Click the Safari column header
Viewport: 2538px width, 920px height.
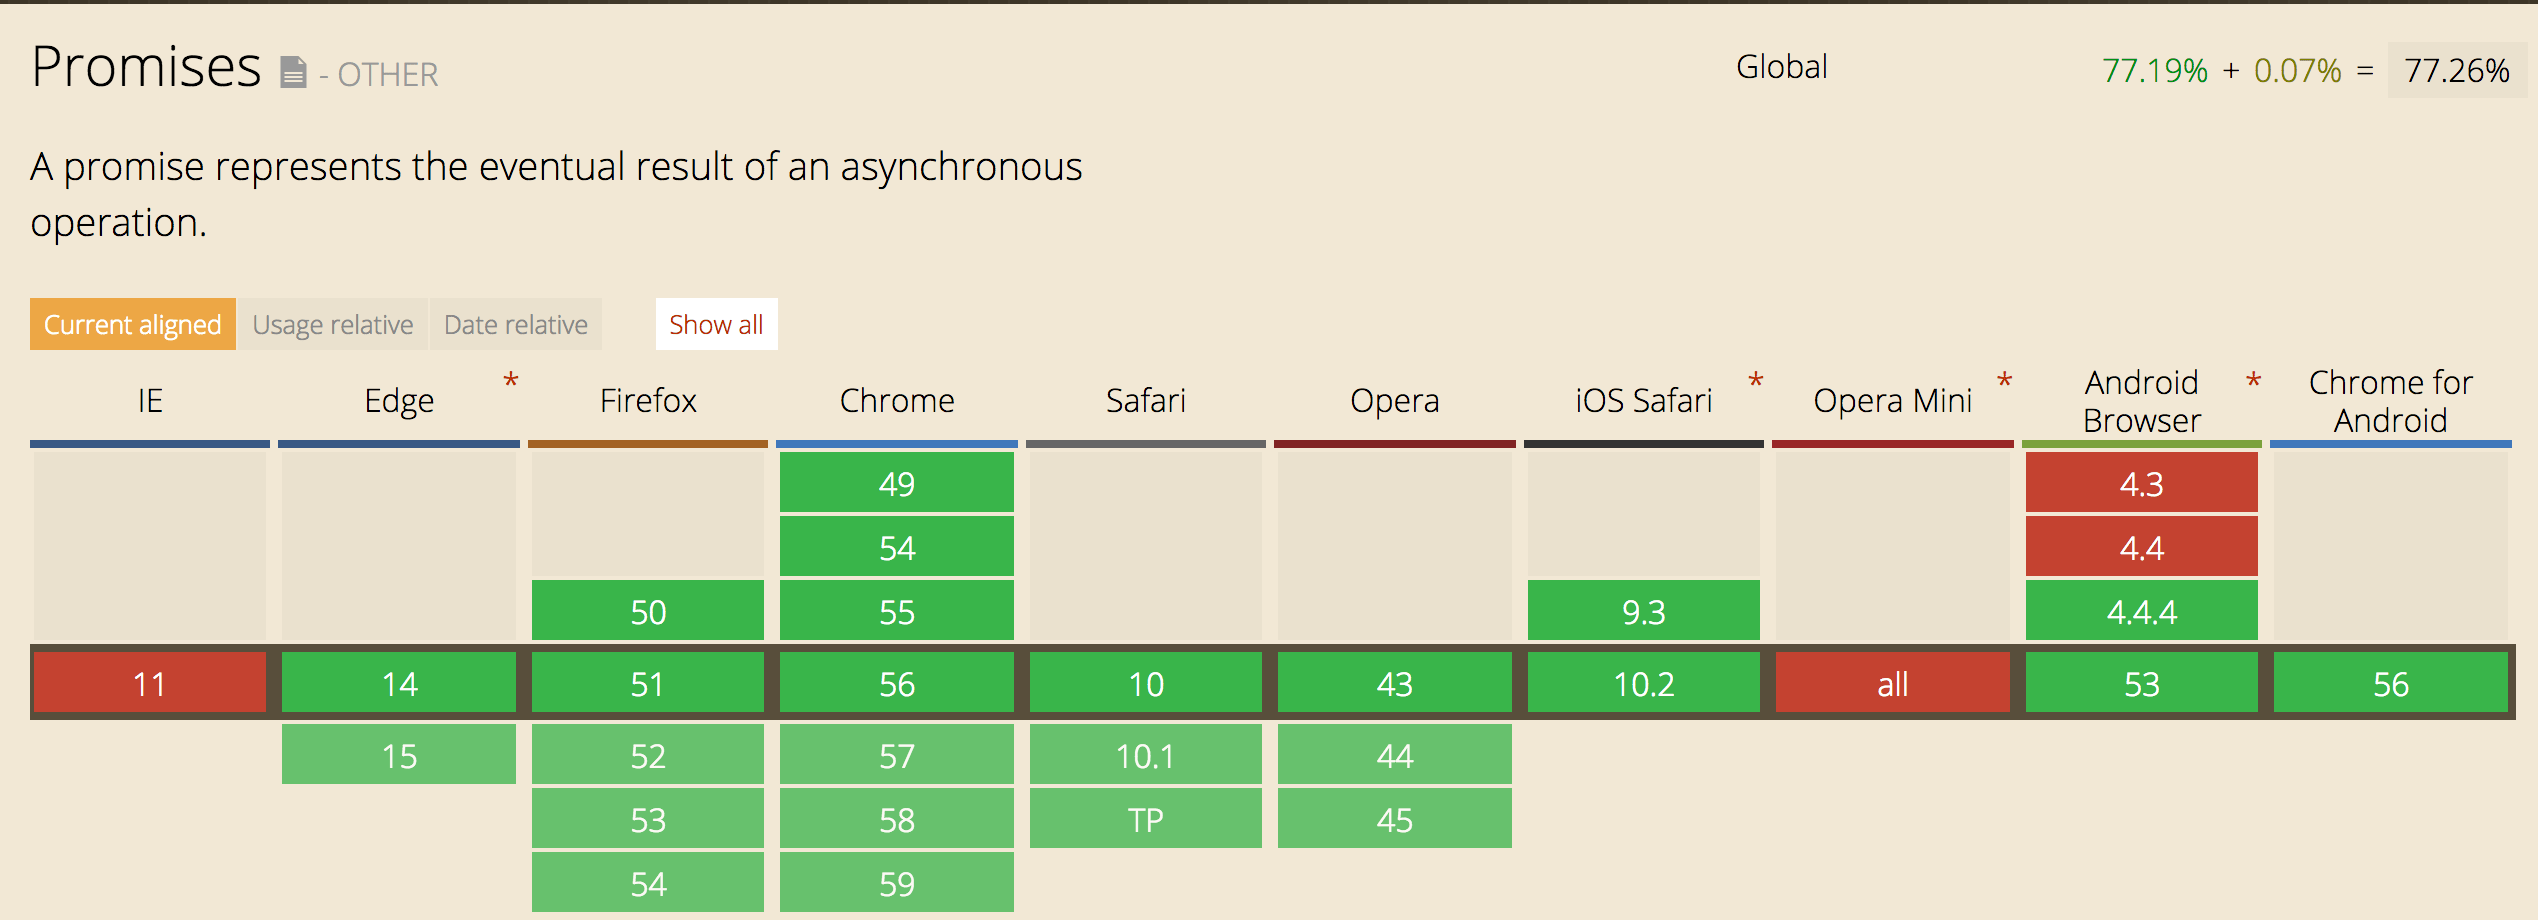coord(1146,401)
